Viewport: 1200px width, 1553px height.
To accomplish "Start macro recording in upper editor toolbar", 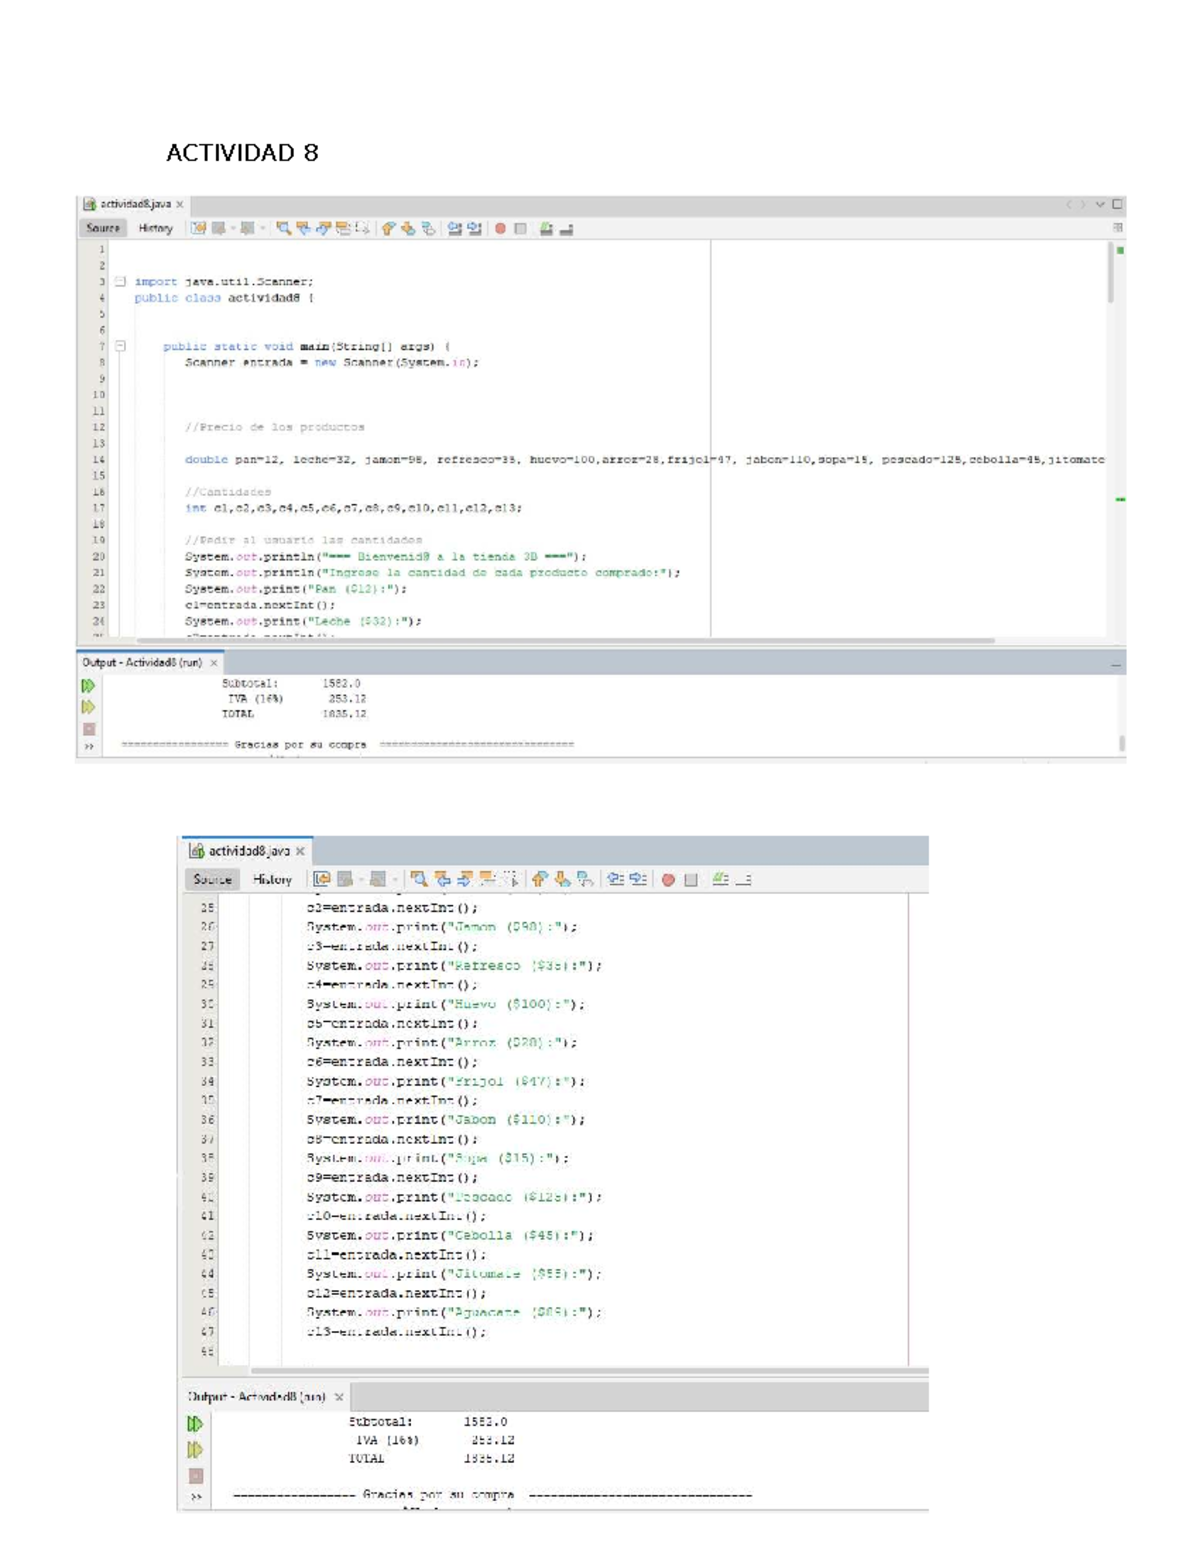I will point(500,228).
